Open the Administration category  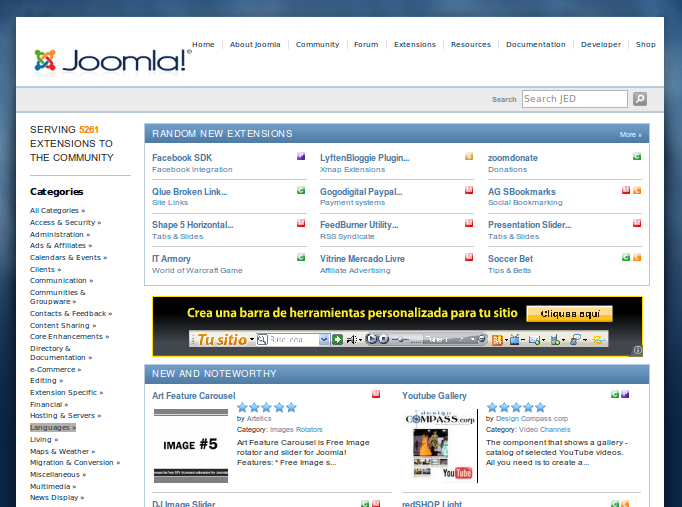click(60, 234)
